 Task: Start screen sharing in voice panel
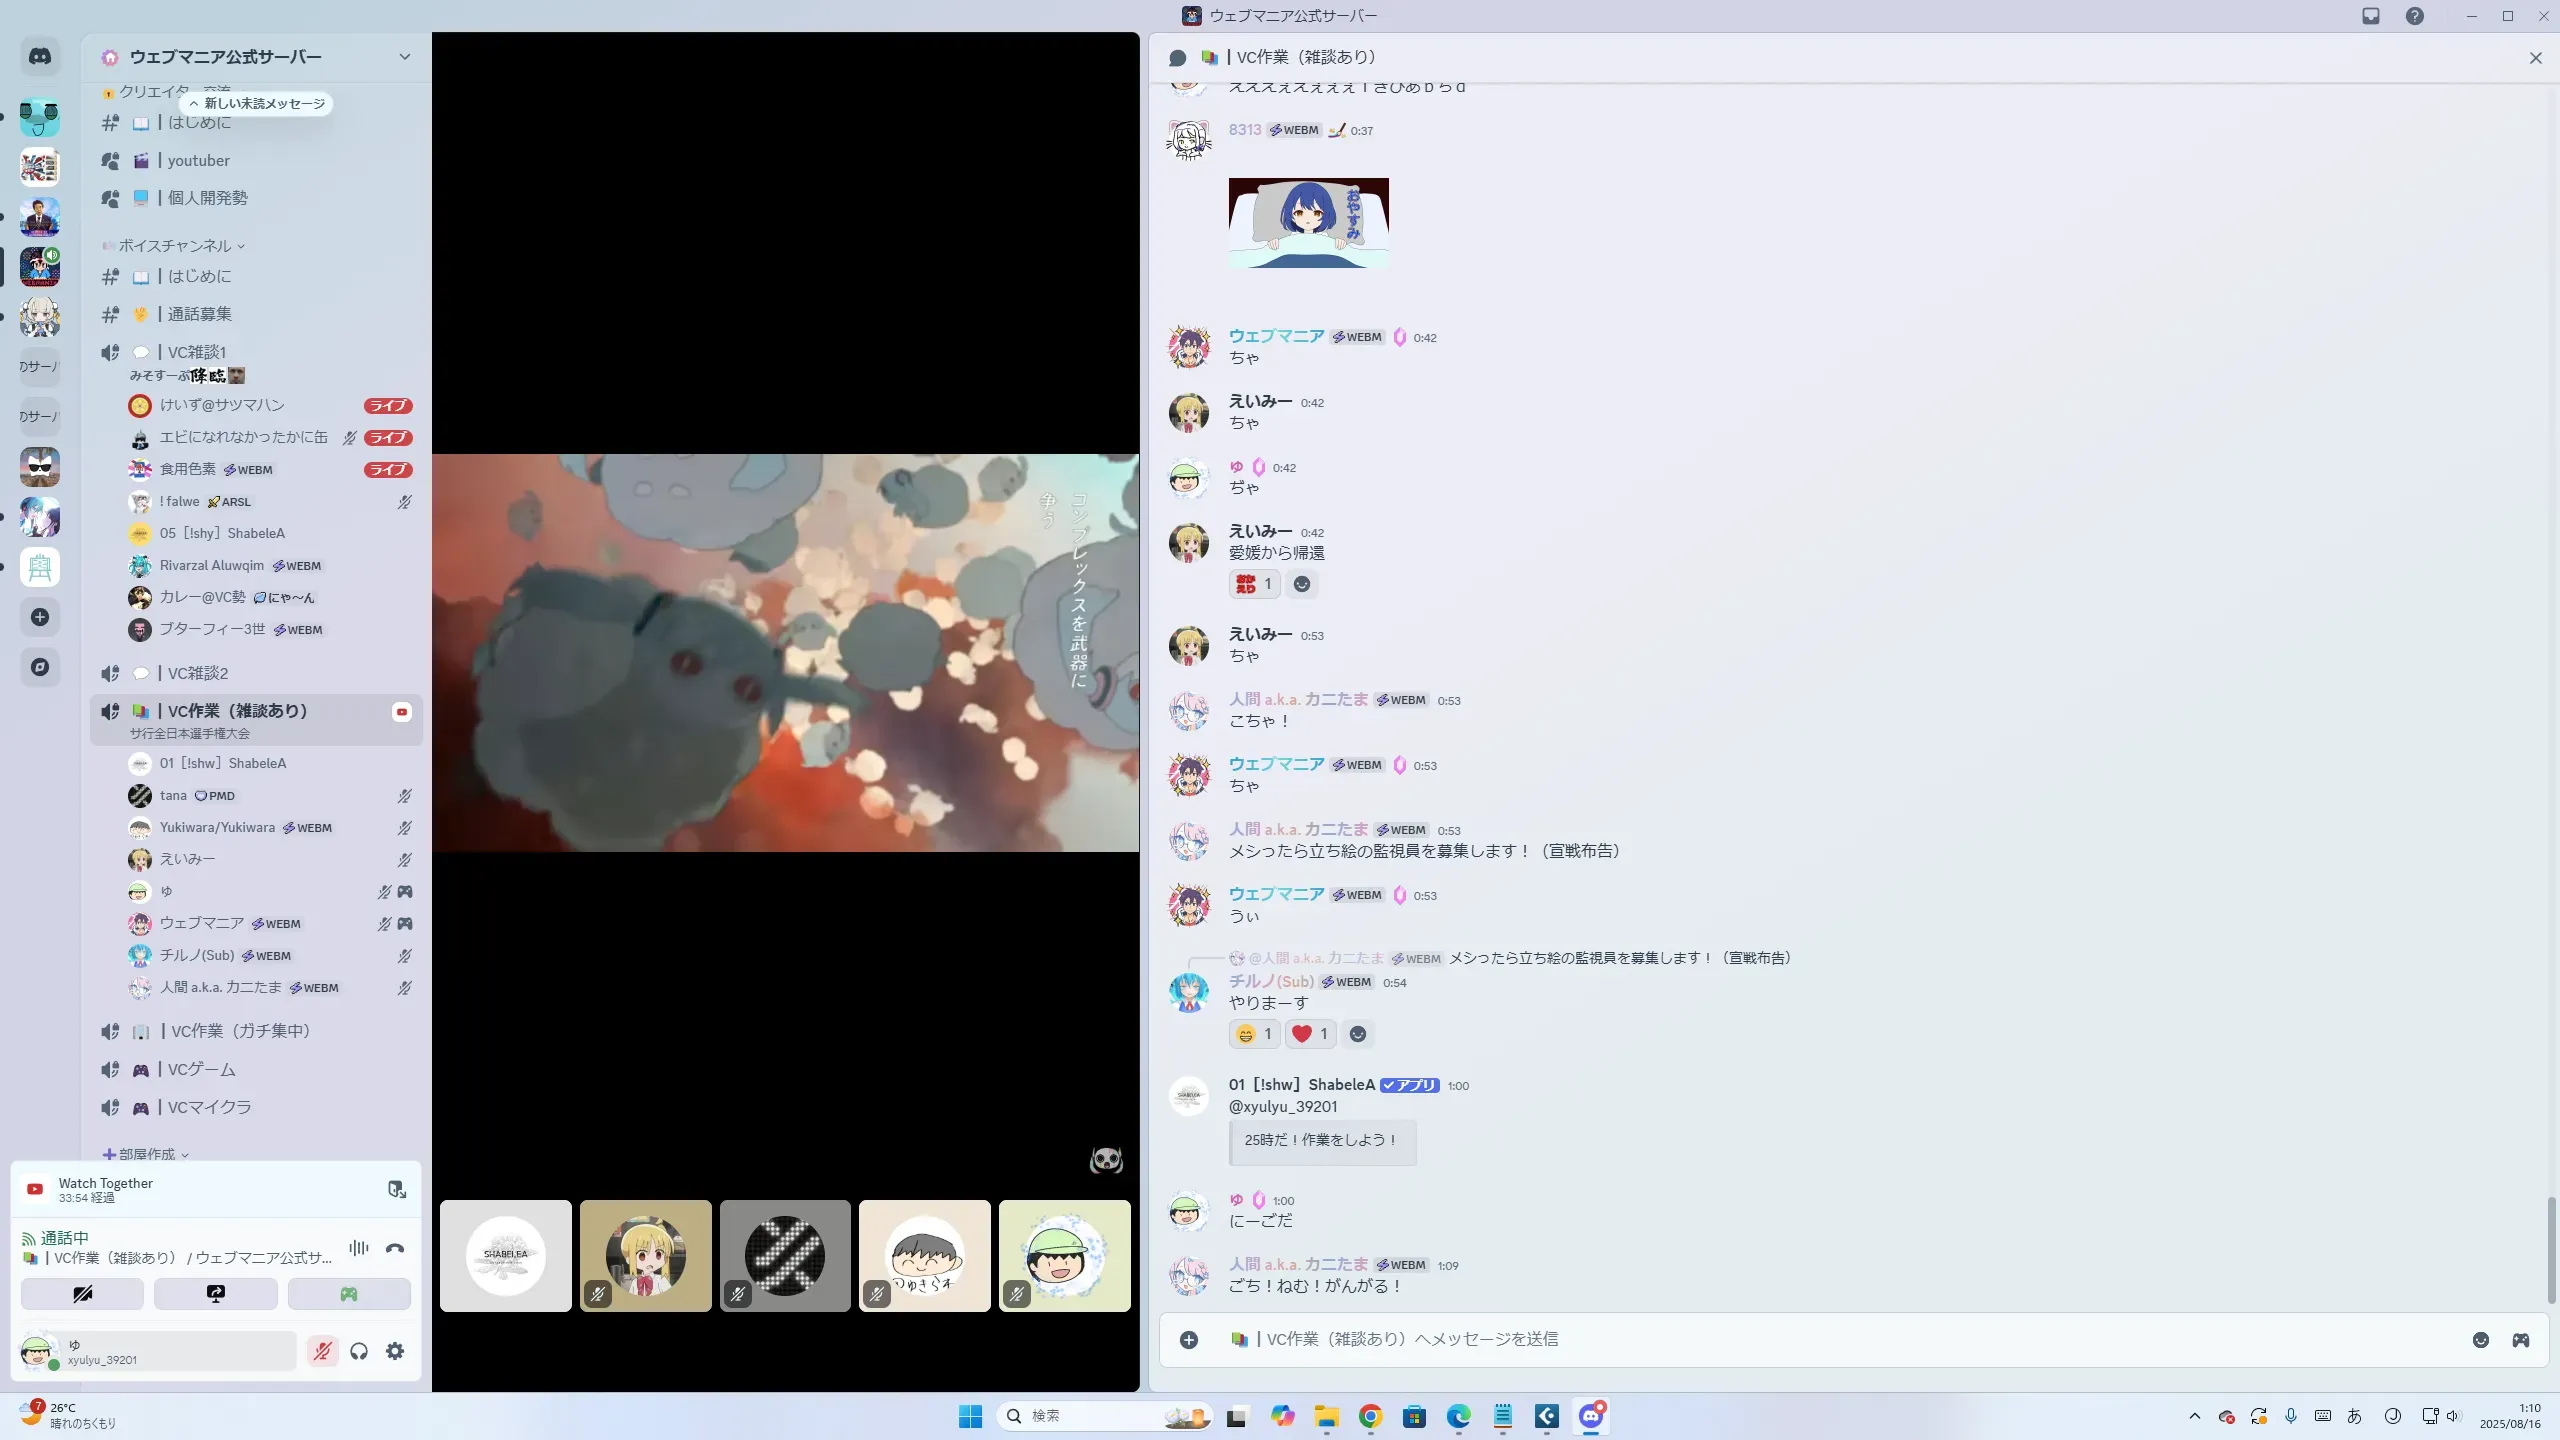(215, 1294)
